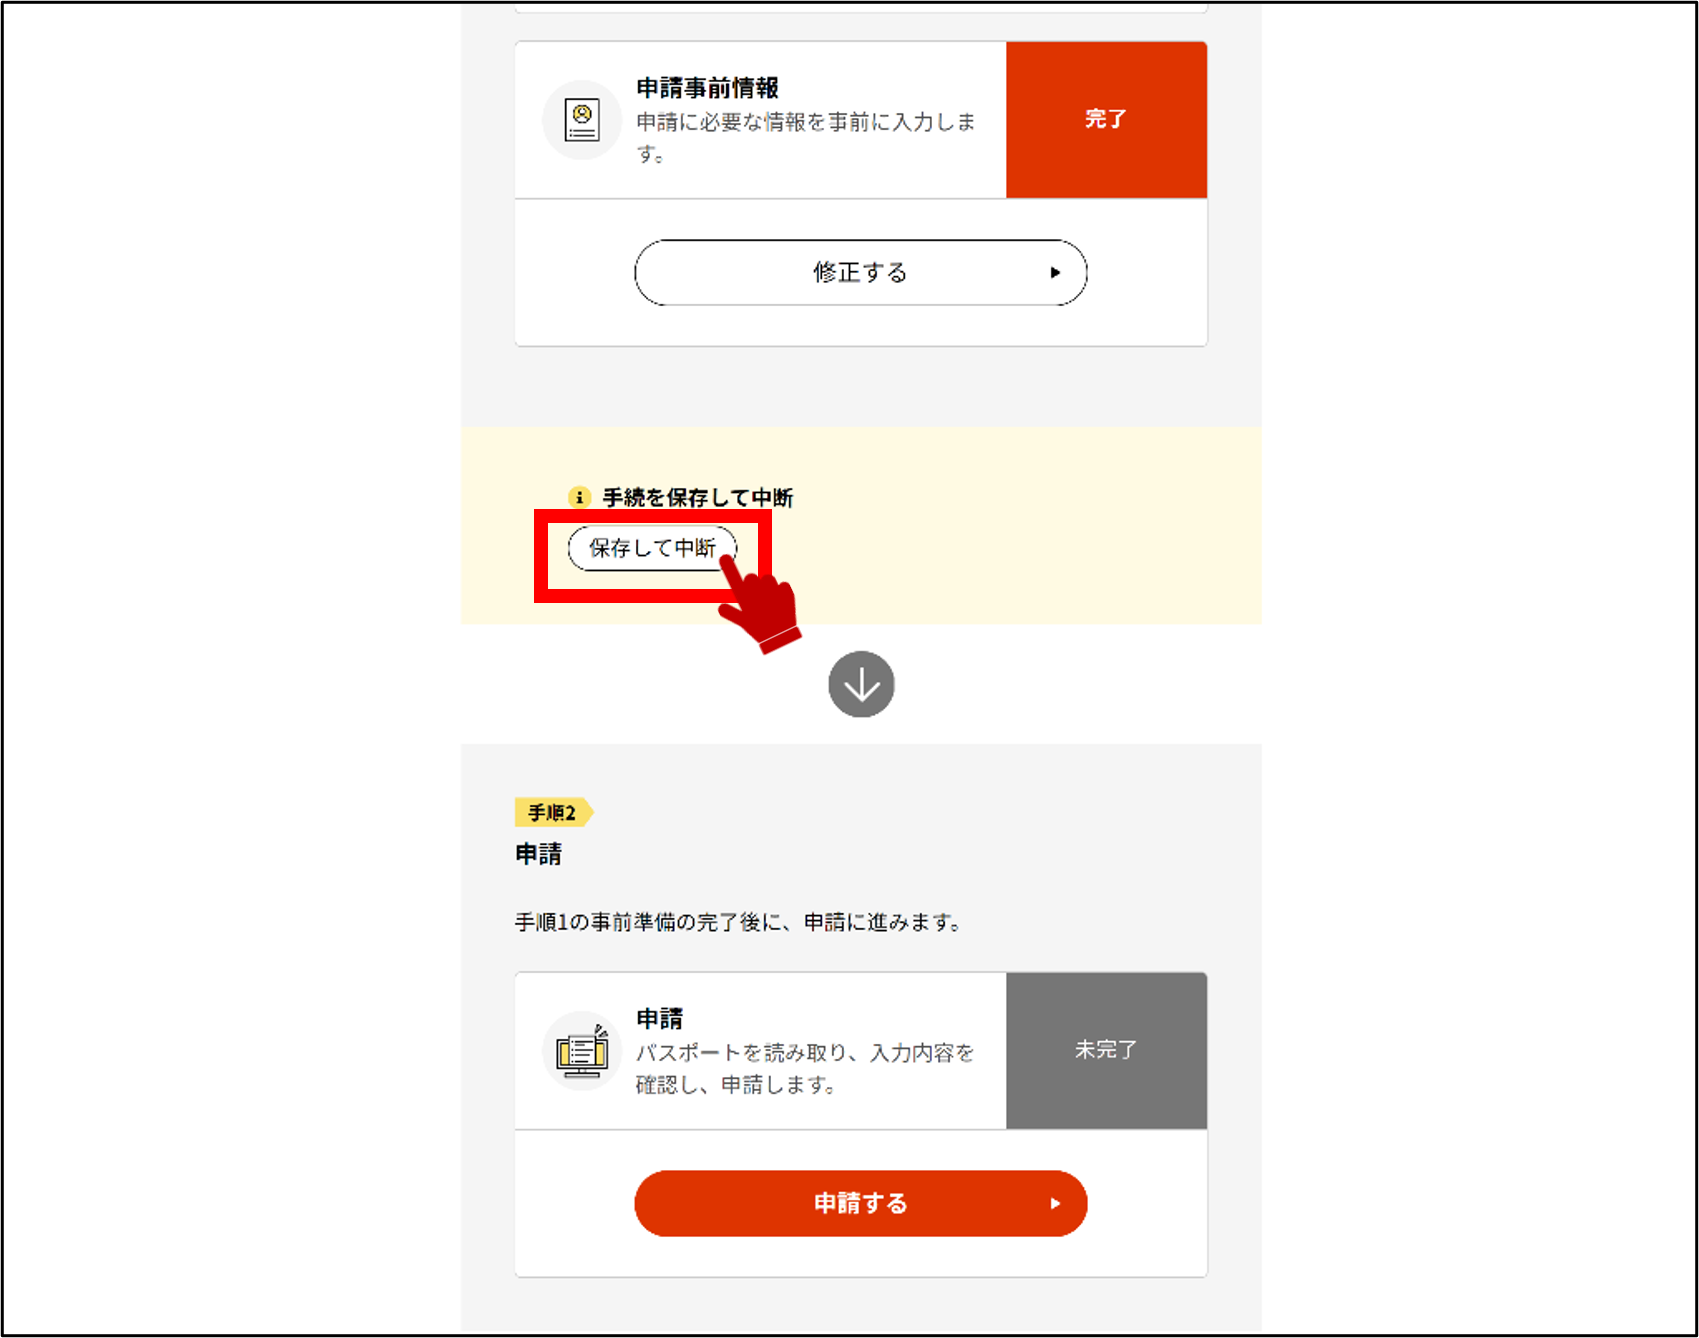Click the text 手順1の事前準備の完了後に、申請に進みます
1699x1338 pixels.
coord(738,922)
